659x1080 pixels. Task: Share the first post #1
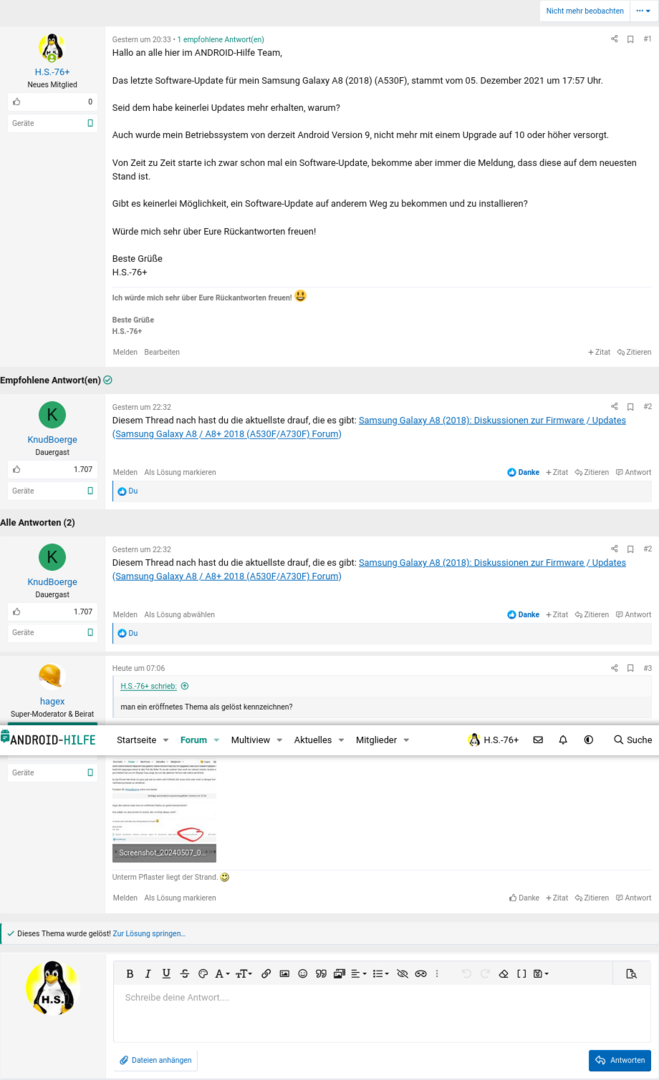coord(614,39)
